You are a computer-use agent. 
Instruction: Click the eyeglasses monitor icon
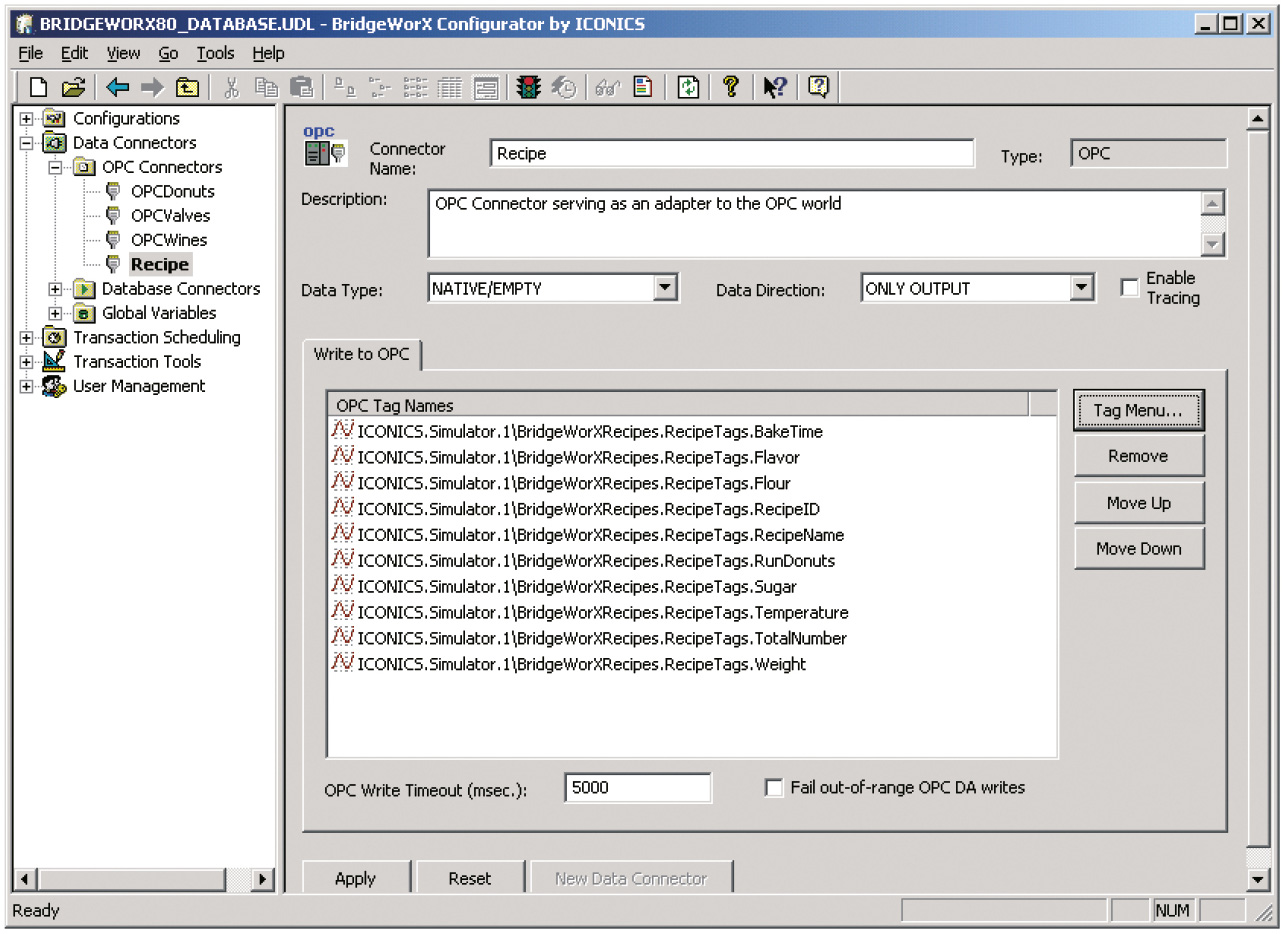tap(606, 87)
